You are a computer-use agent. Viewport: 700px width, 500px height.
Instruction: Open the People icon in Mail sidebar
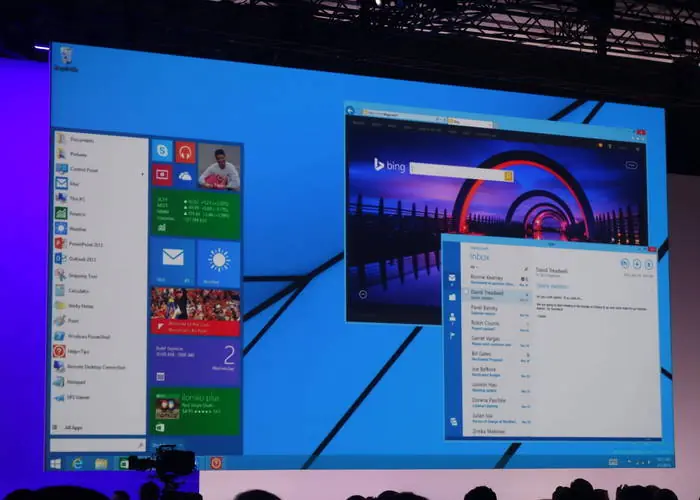pos(452,317)
